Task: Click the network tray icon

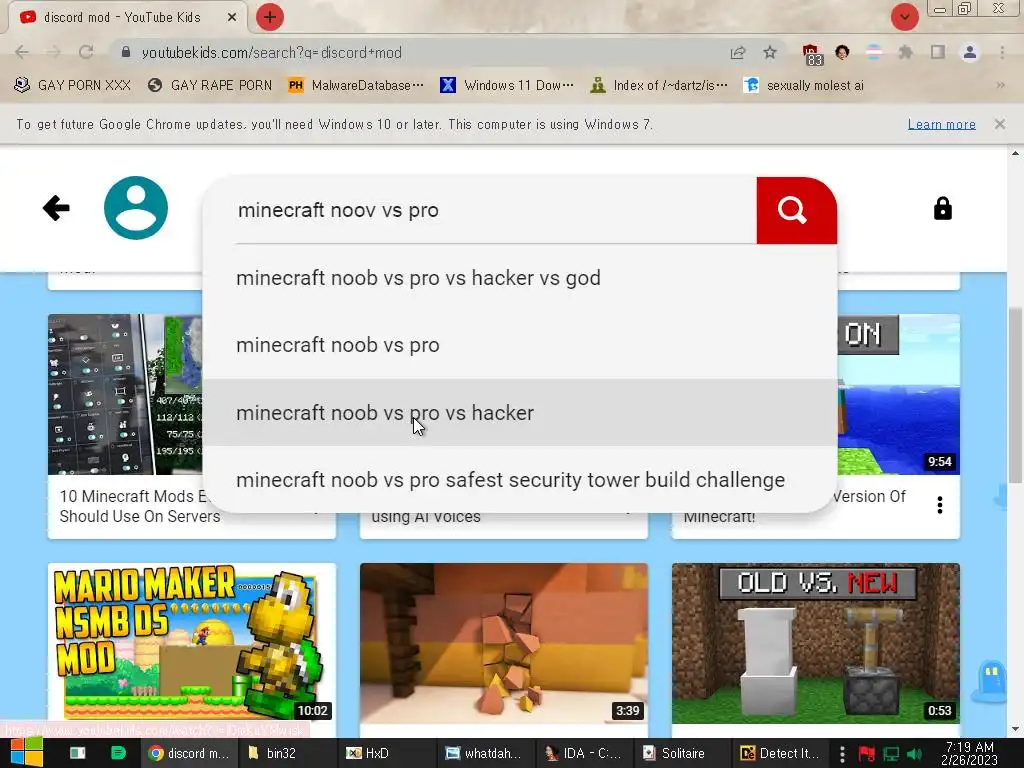Action: 891,754
